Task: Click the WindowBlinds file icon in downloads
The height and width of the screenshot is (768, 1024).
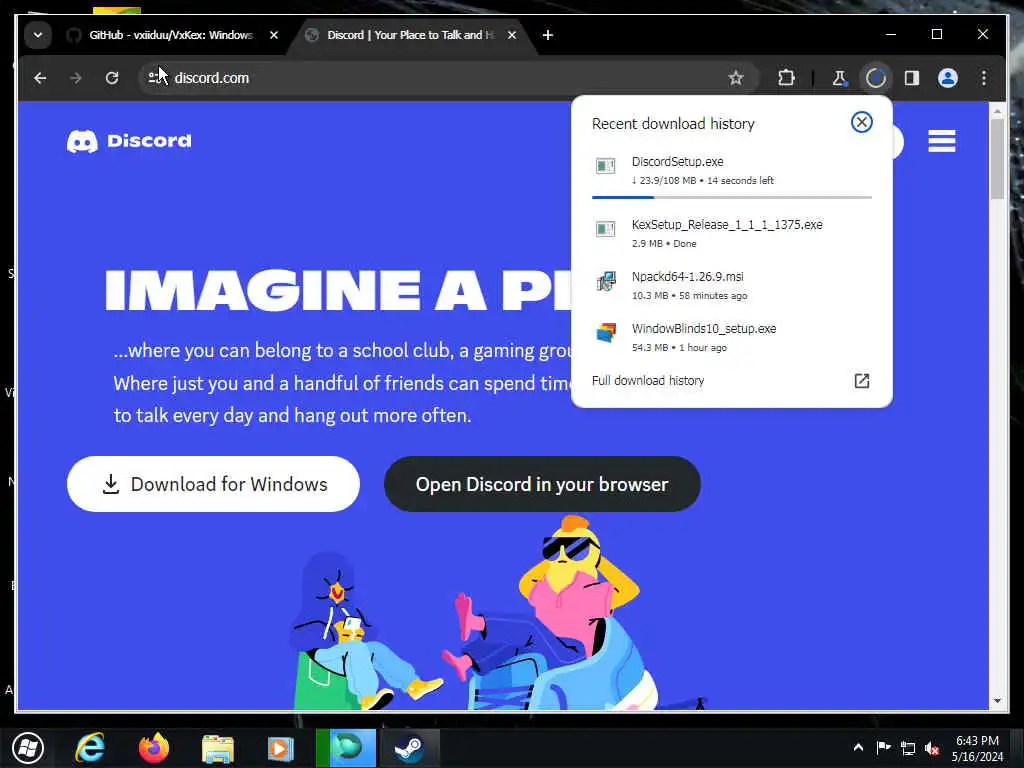Action: (605, 333)
